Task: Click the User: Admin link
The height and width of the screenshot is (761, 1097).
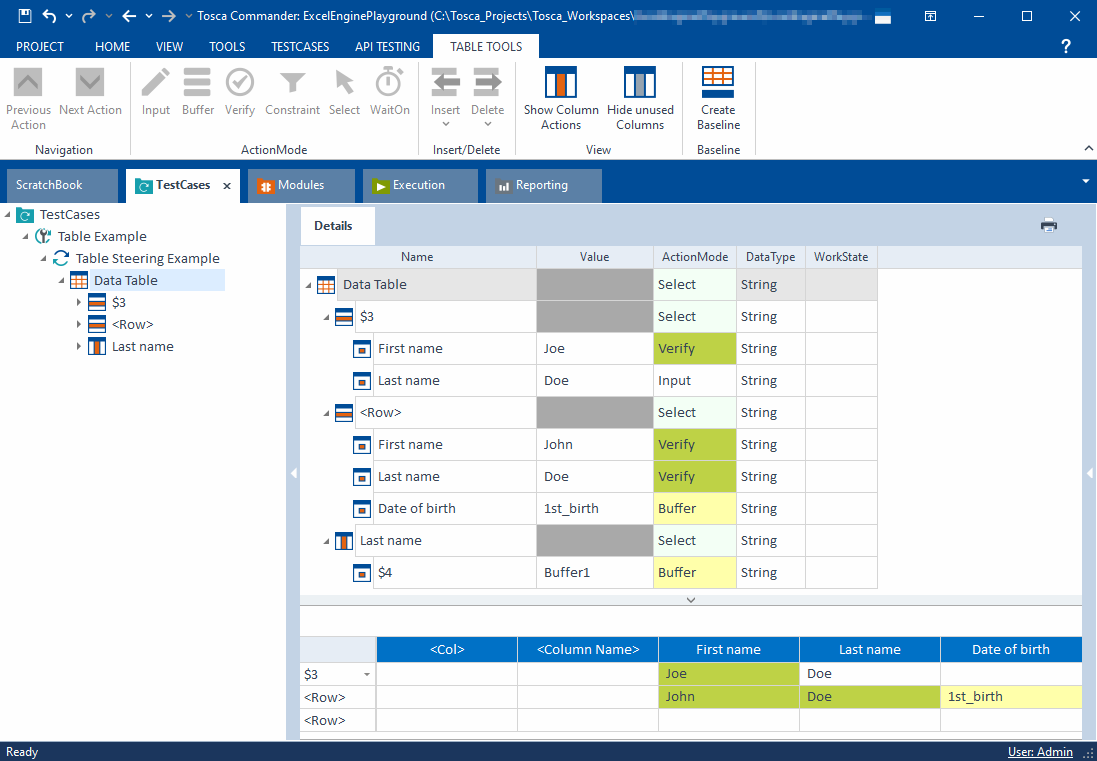Action: (x=1040, y=752)
